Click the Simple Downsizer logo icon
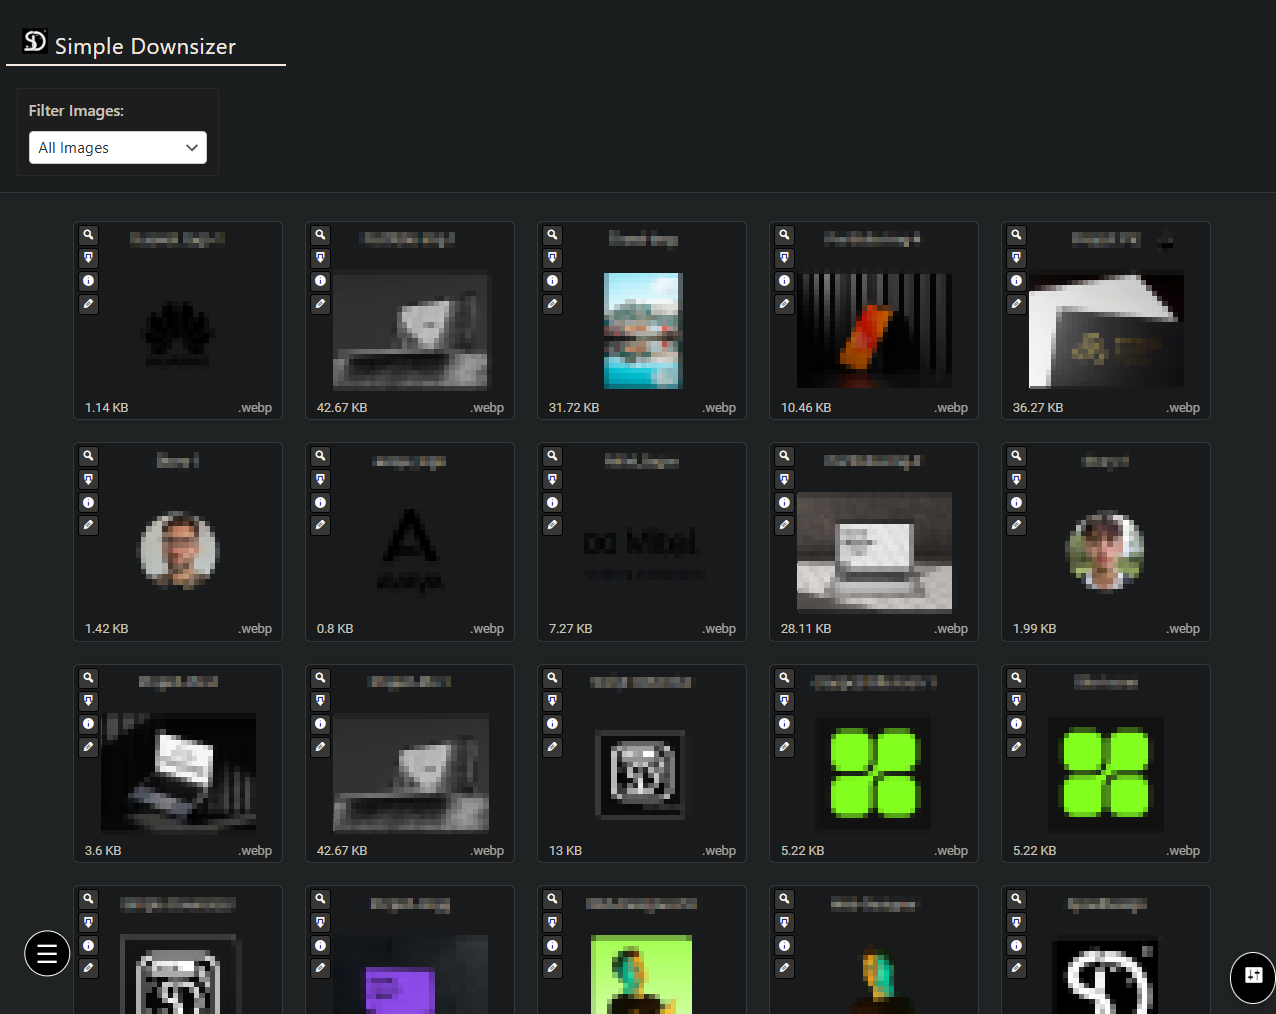1276x1014 pixels. [35, 41]
